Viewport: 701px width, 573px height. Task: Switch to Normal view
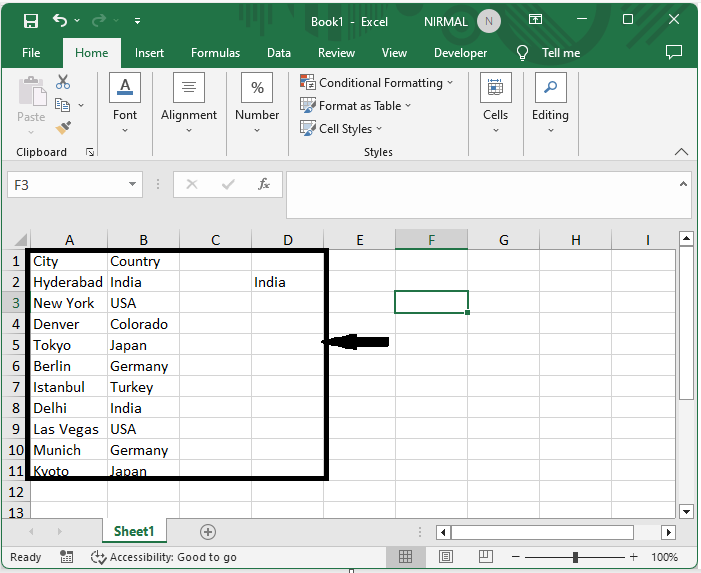(405, 556)
